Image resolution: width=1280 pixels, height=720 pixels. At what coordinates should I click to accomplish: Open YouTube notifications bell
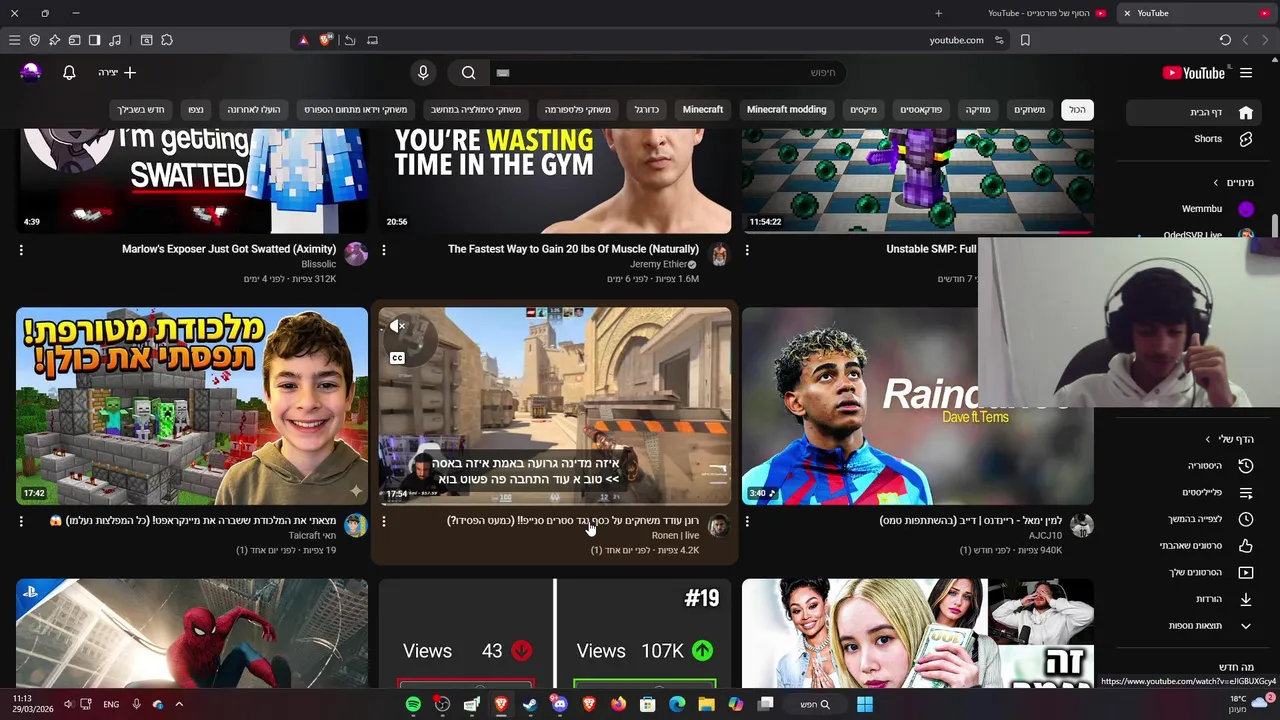tap(69, 72)
